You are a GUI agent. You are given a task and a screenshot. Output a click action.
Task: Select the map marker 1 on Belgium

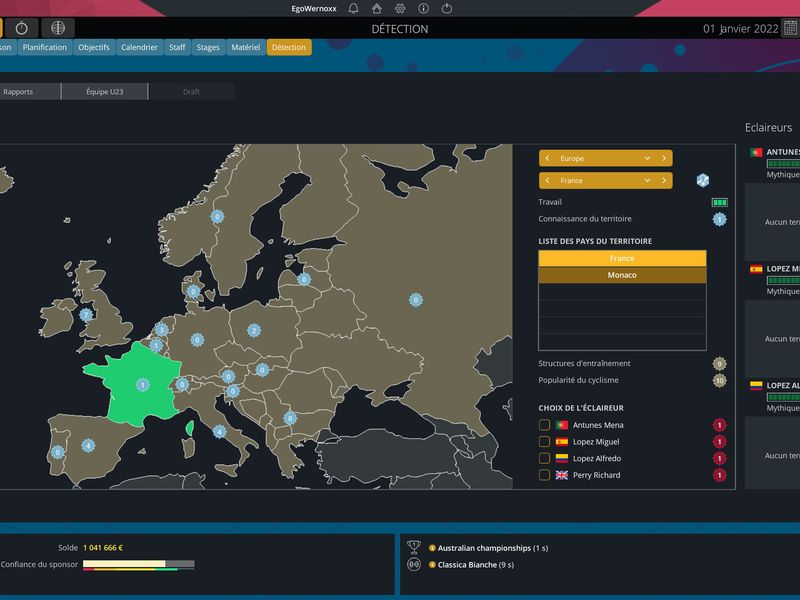[156, 345]
